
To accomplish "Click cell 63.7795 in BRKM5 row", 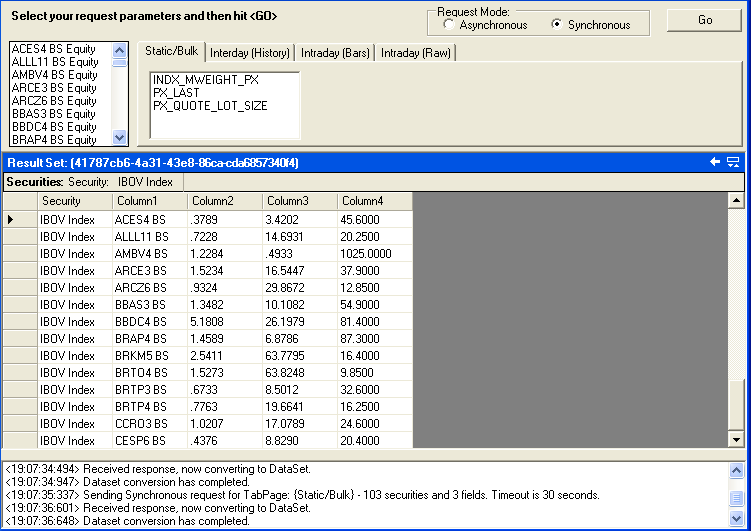I will [x=300, y=356].
